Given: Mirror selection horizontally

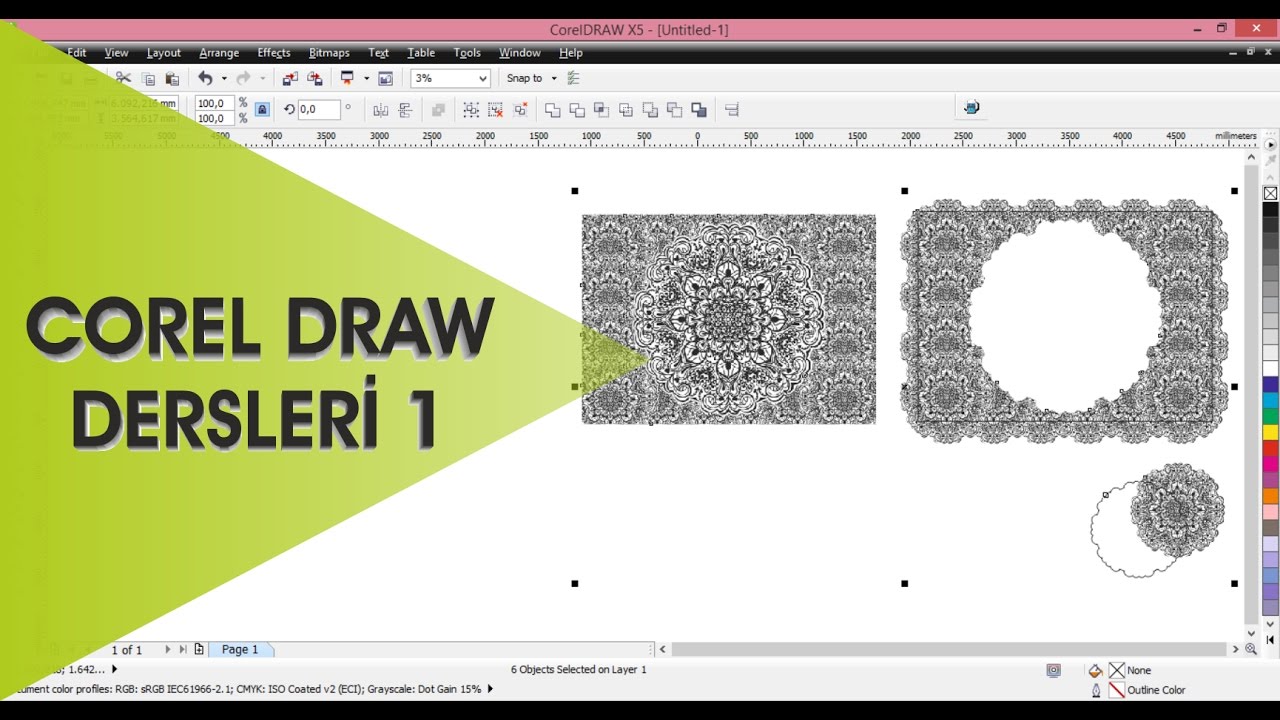Looking at the screenshot, I should pos(380,110).
